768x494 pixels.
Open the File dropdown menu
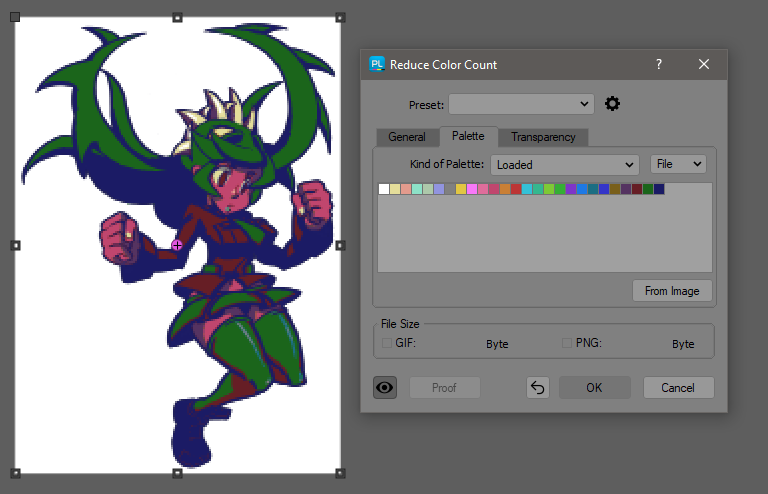tap(678, 164)
